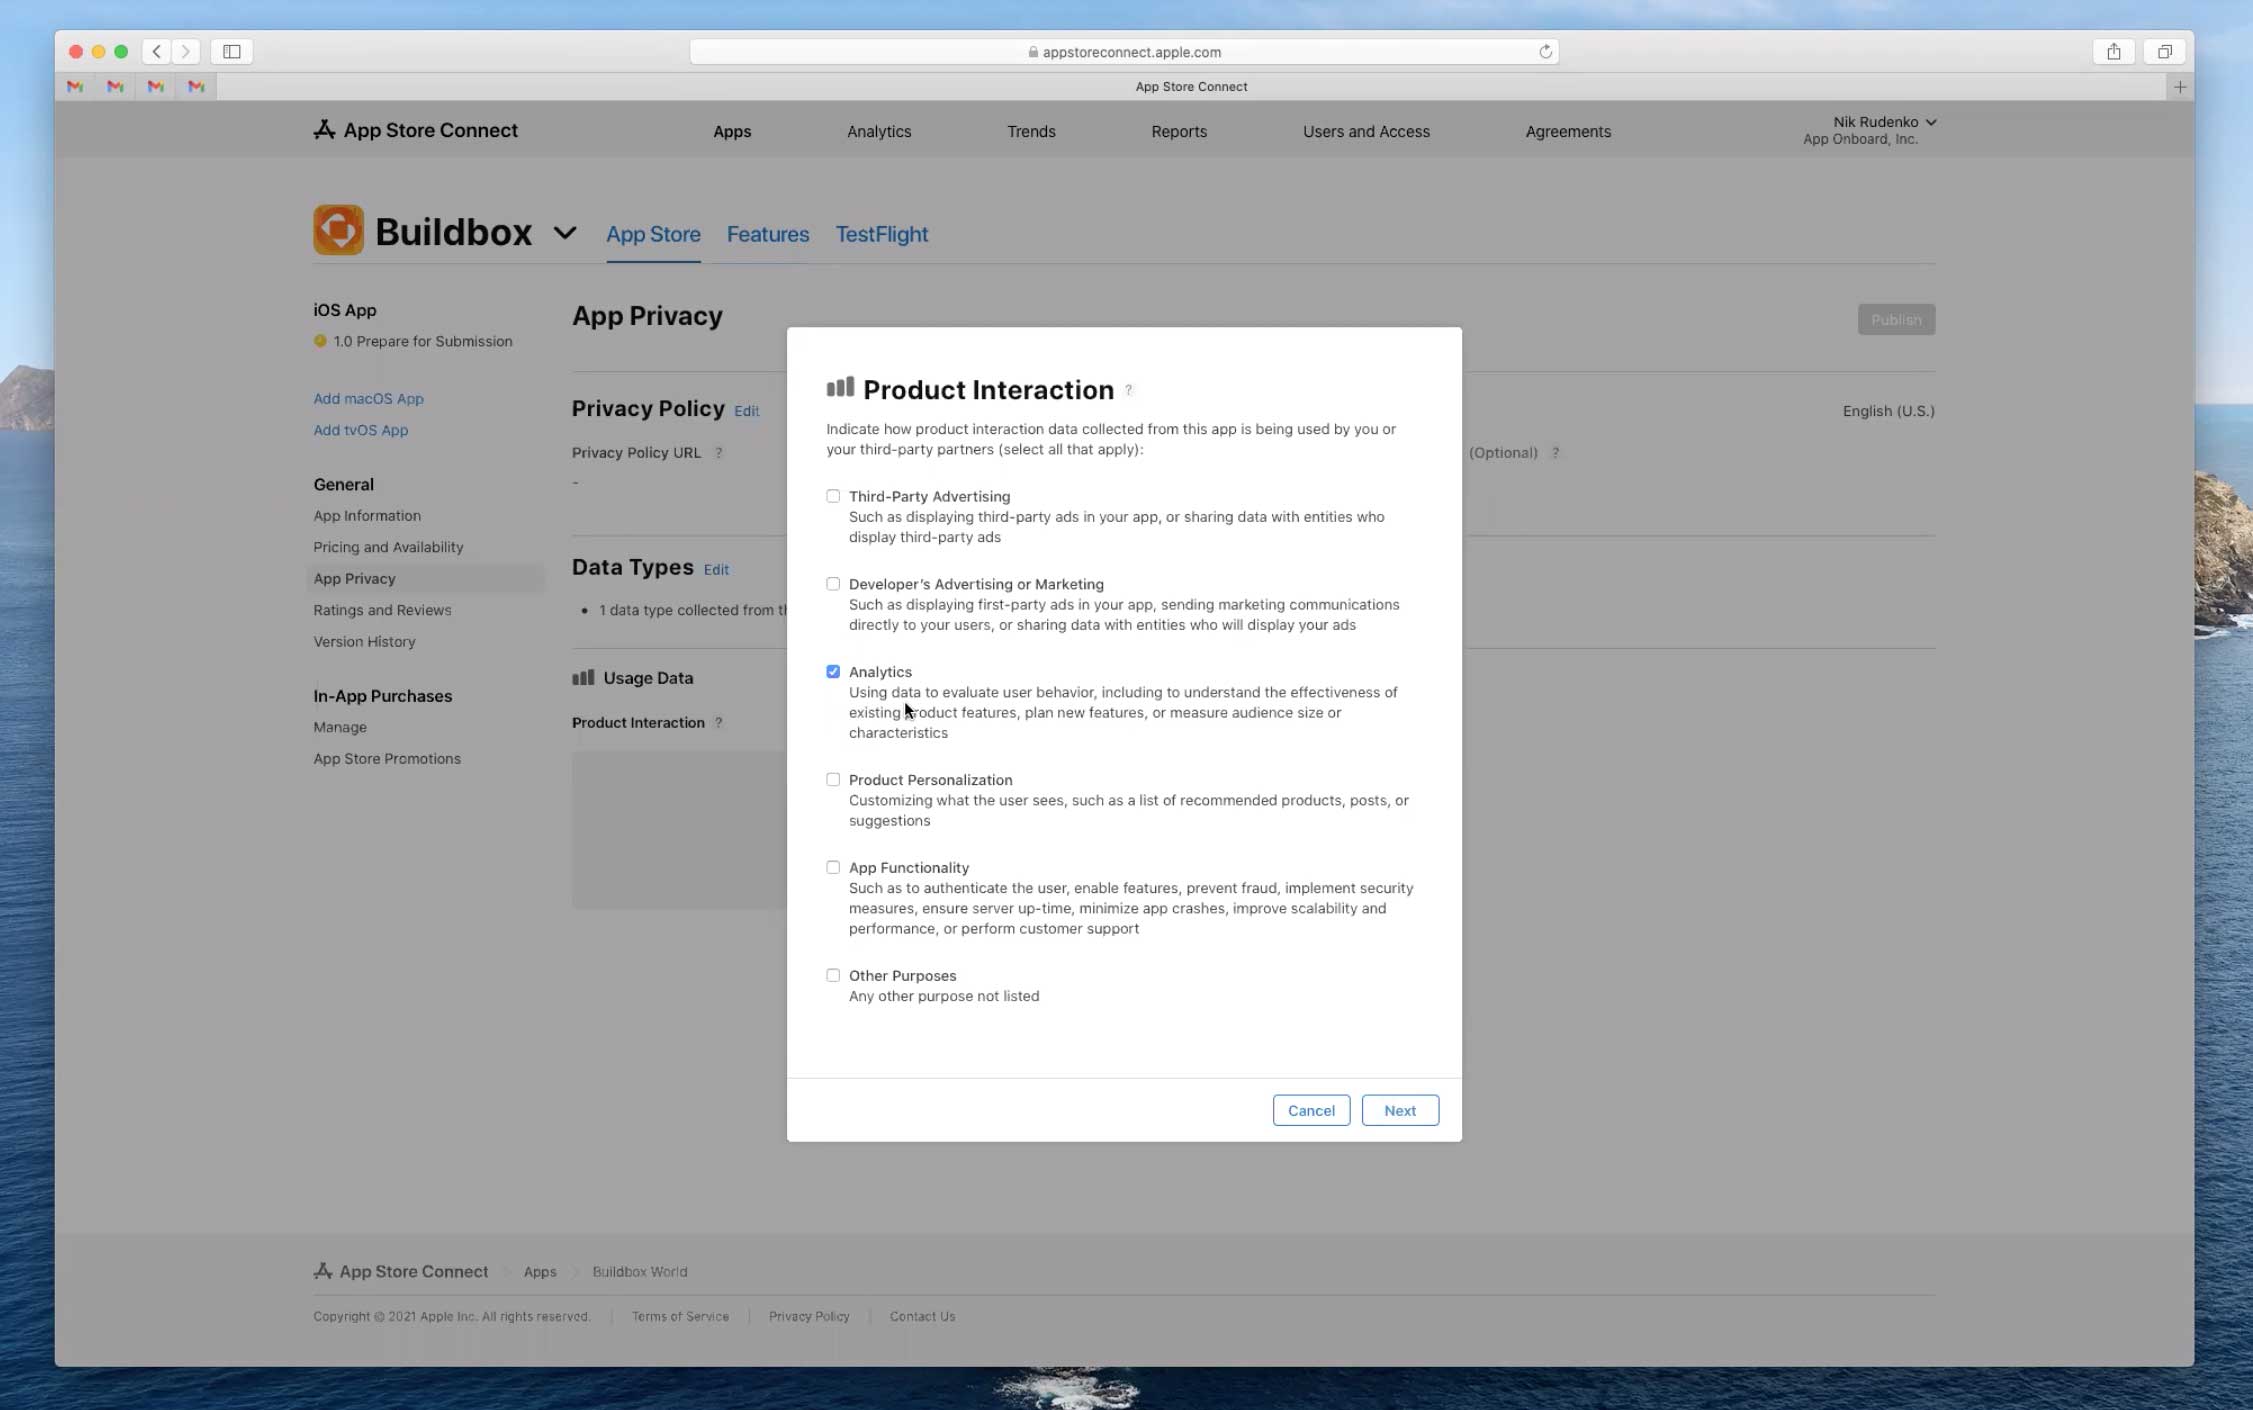This screenshot has height=1410, width=2253.
Task: Click the Cancel button
Action: click(x=1310, y=1110)
